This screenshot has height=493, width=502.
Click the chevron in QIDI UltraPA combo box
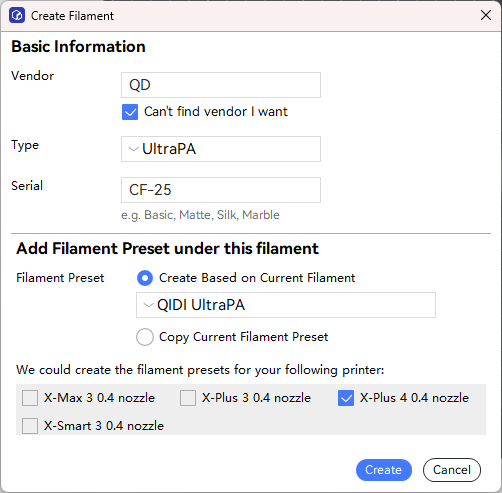pyautogui.click(x=148, y=305)
